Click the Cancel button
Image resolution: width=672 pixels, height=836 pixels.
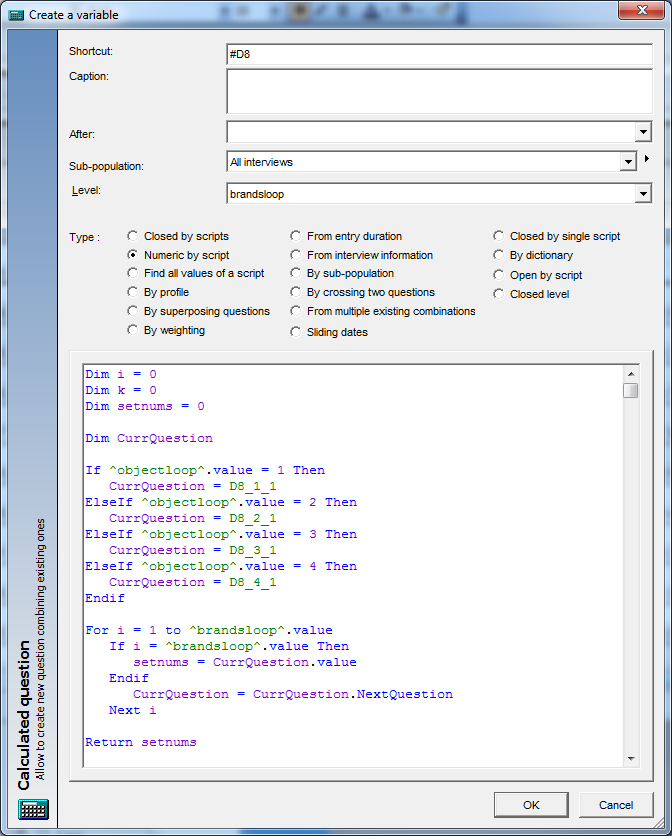tap(616, 805)
